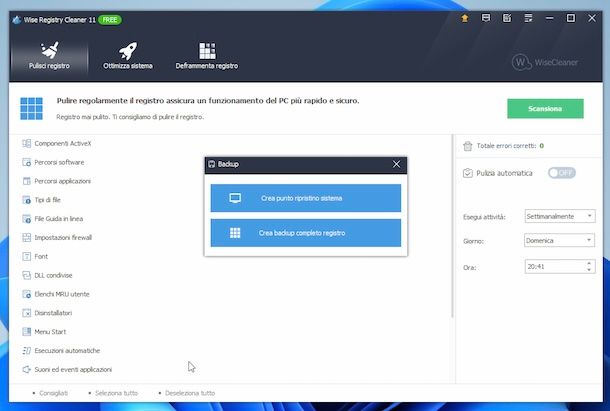Click the Totale errori corretti trash icon

click(x=468, y=146)
